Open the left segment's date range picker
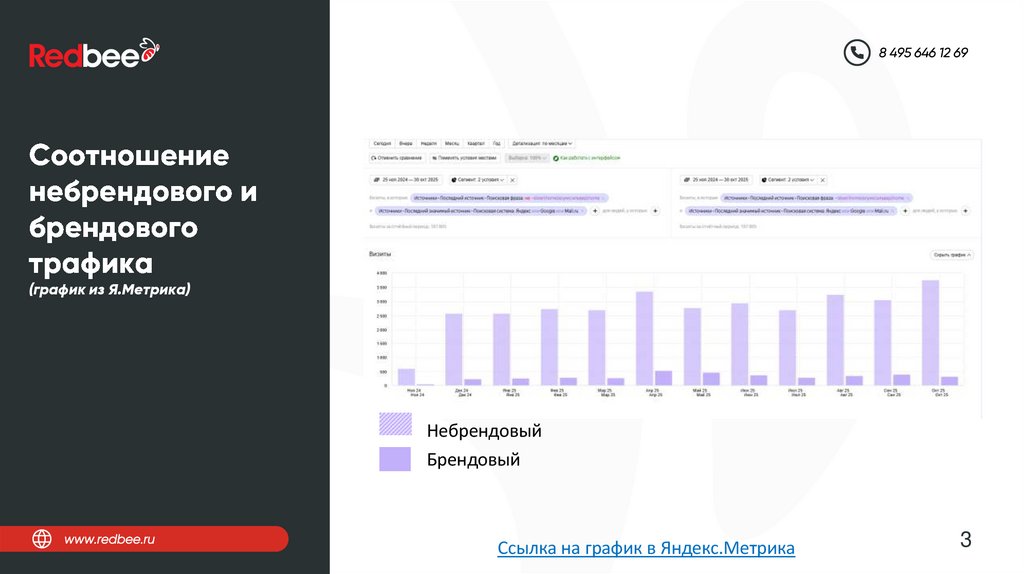 pos(406,180)
